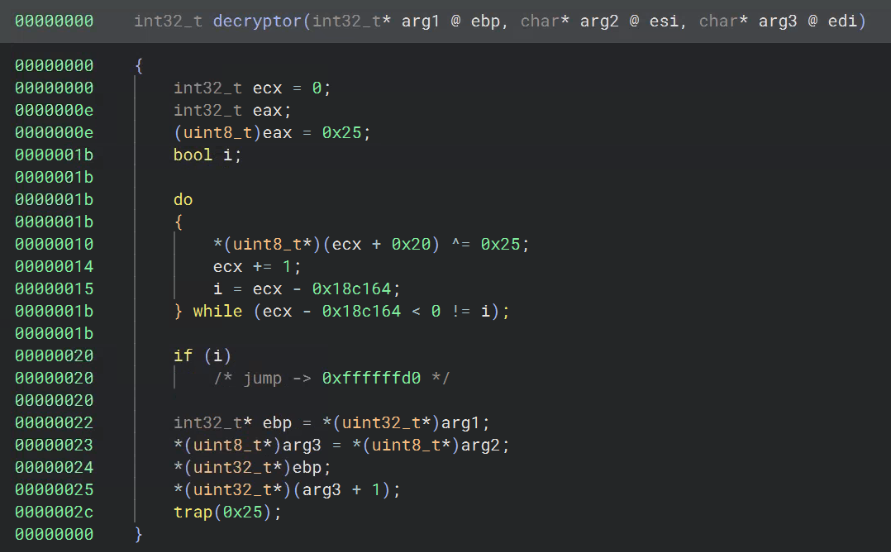
Task: Select the "arg2 @ esi" parameter in the signature
Action: (x=629, y=22)
